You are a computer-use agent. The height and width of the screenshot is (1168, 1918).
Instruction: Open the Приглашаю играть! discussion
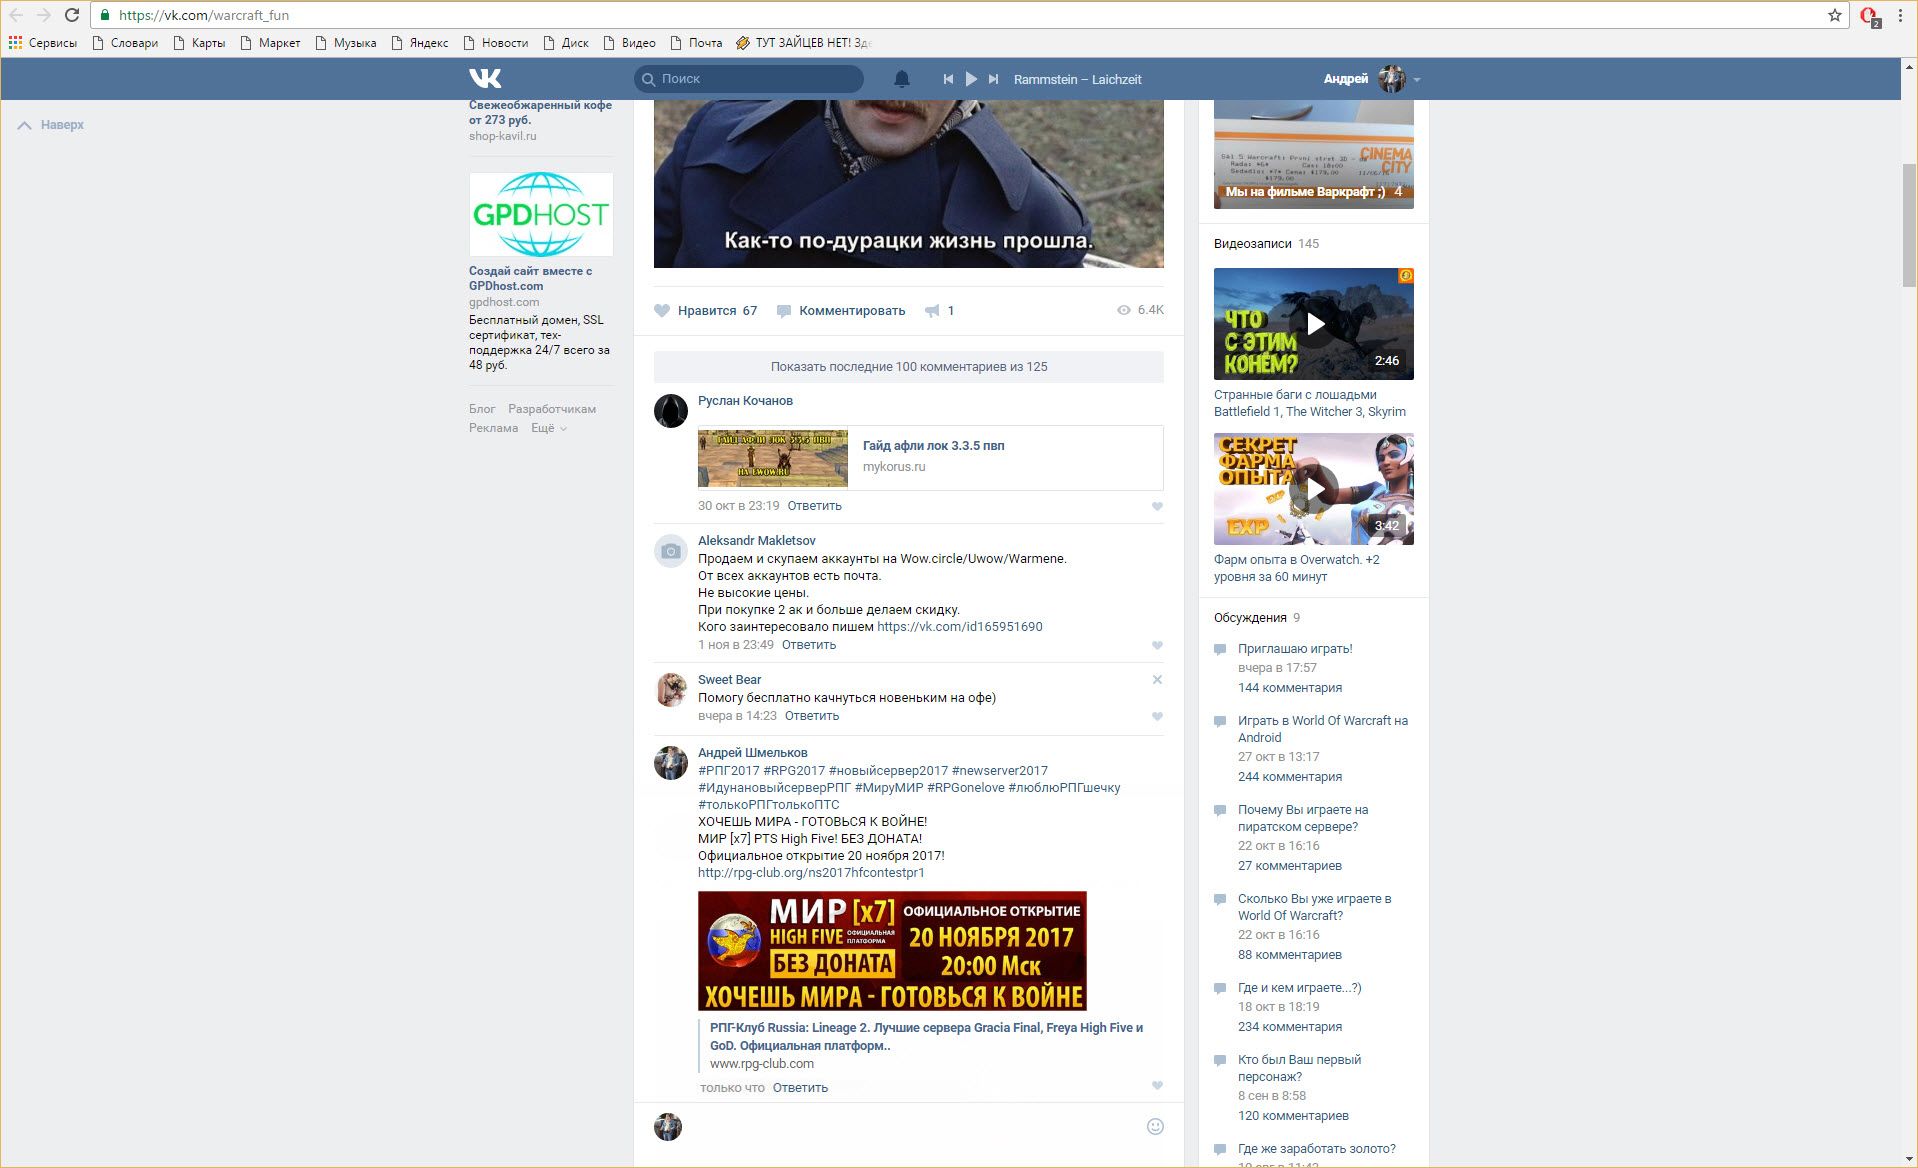[1294, 649]
